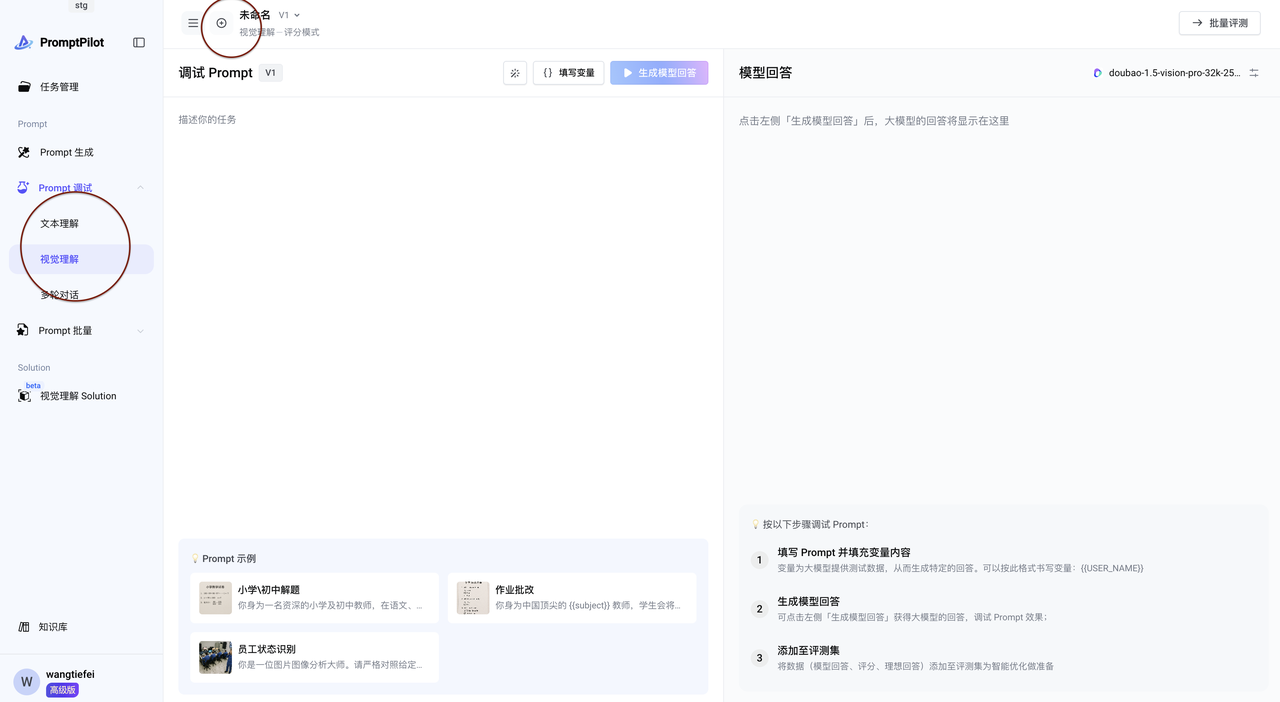1280x702 pixels.
Task: Click the 作业批改 thumbnail image
Action: pyautogui.click(x=473, y=598)
